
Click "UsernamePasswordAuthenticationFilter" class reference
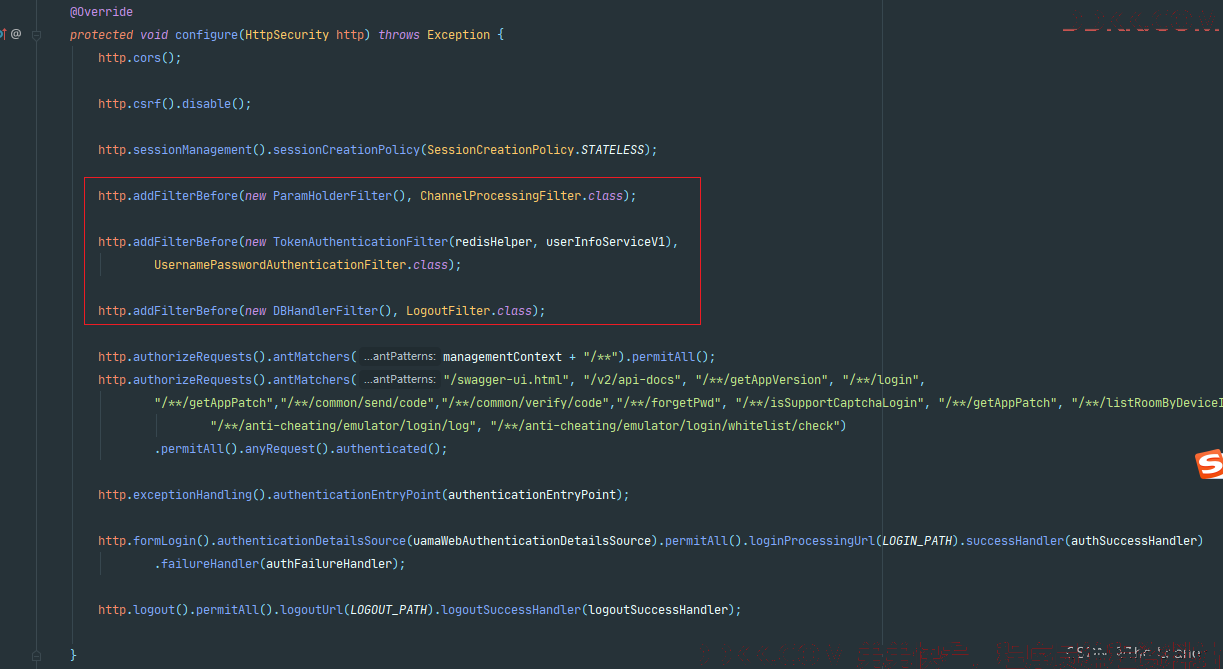pos(280,265)
